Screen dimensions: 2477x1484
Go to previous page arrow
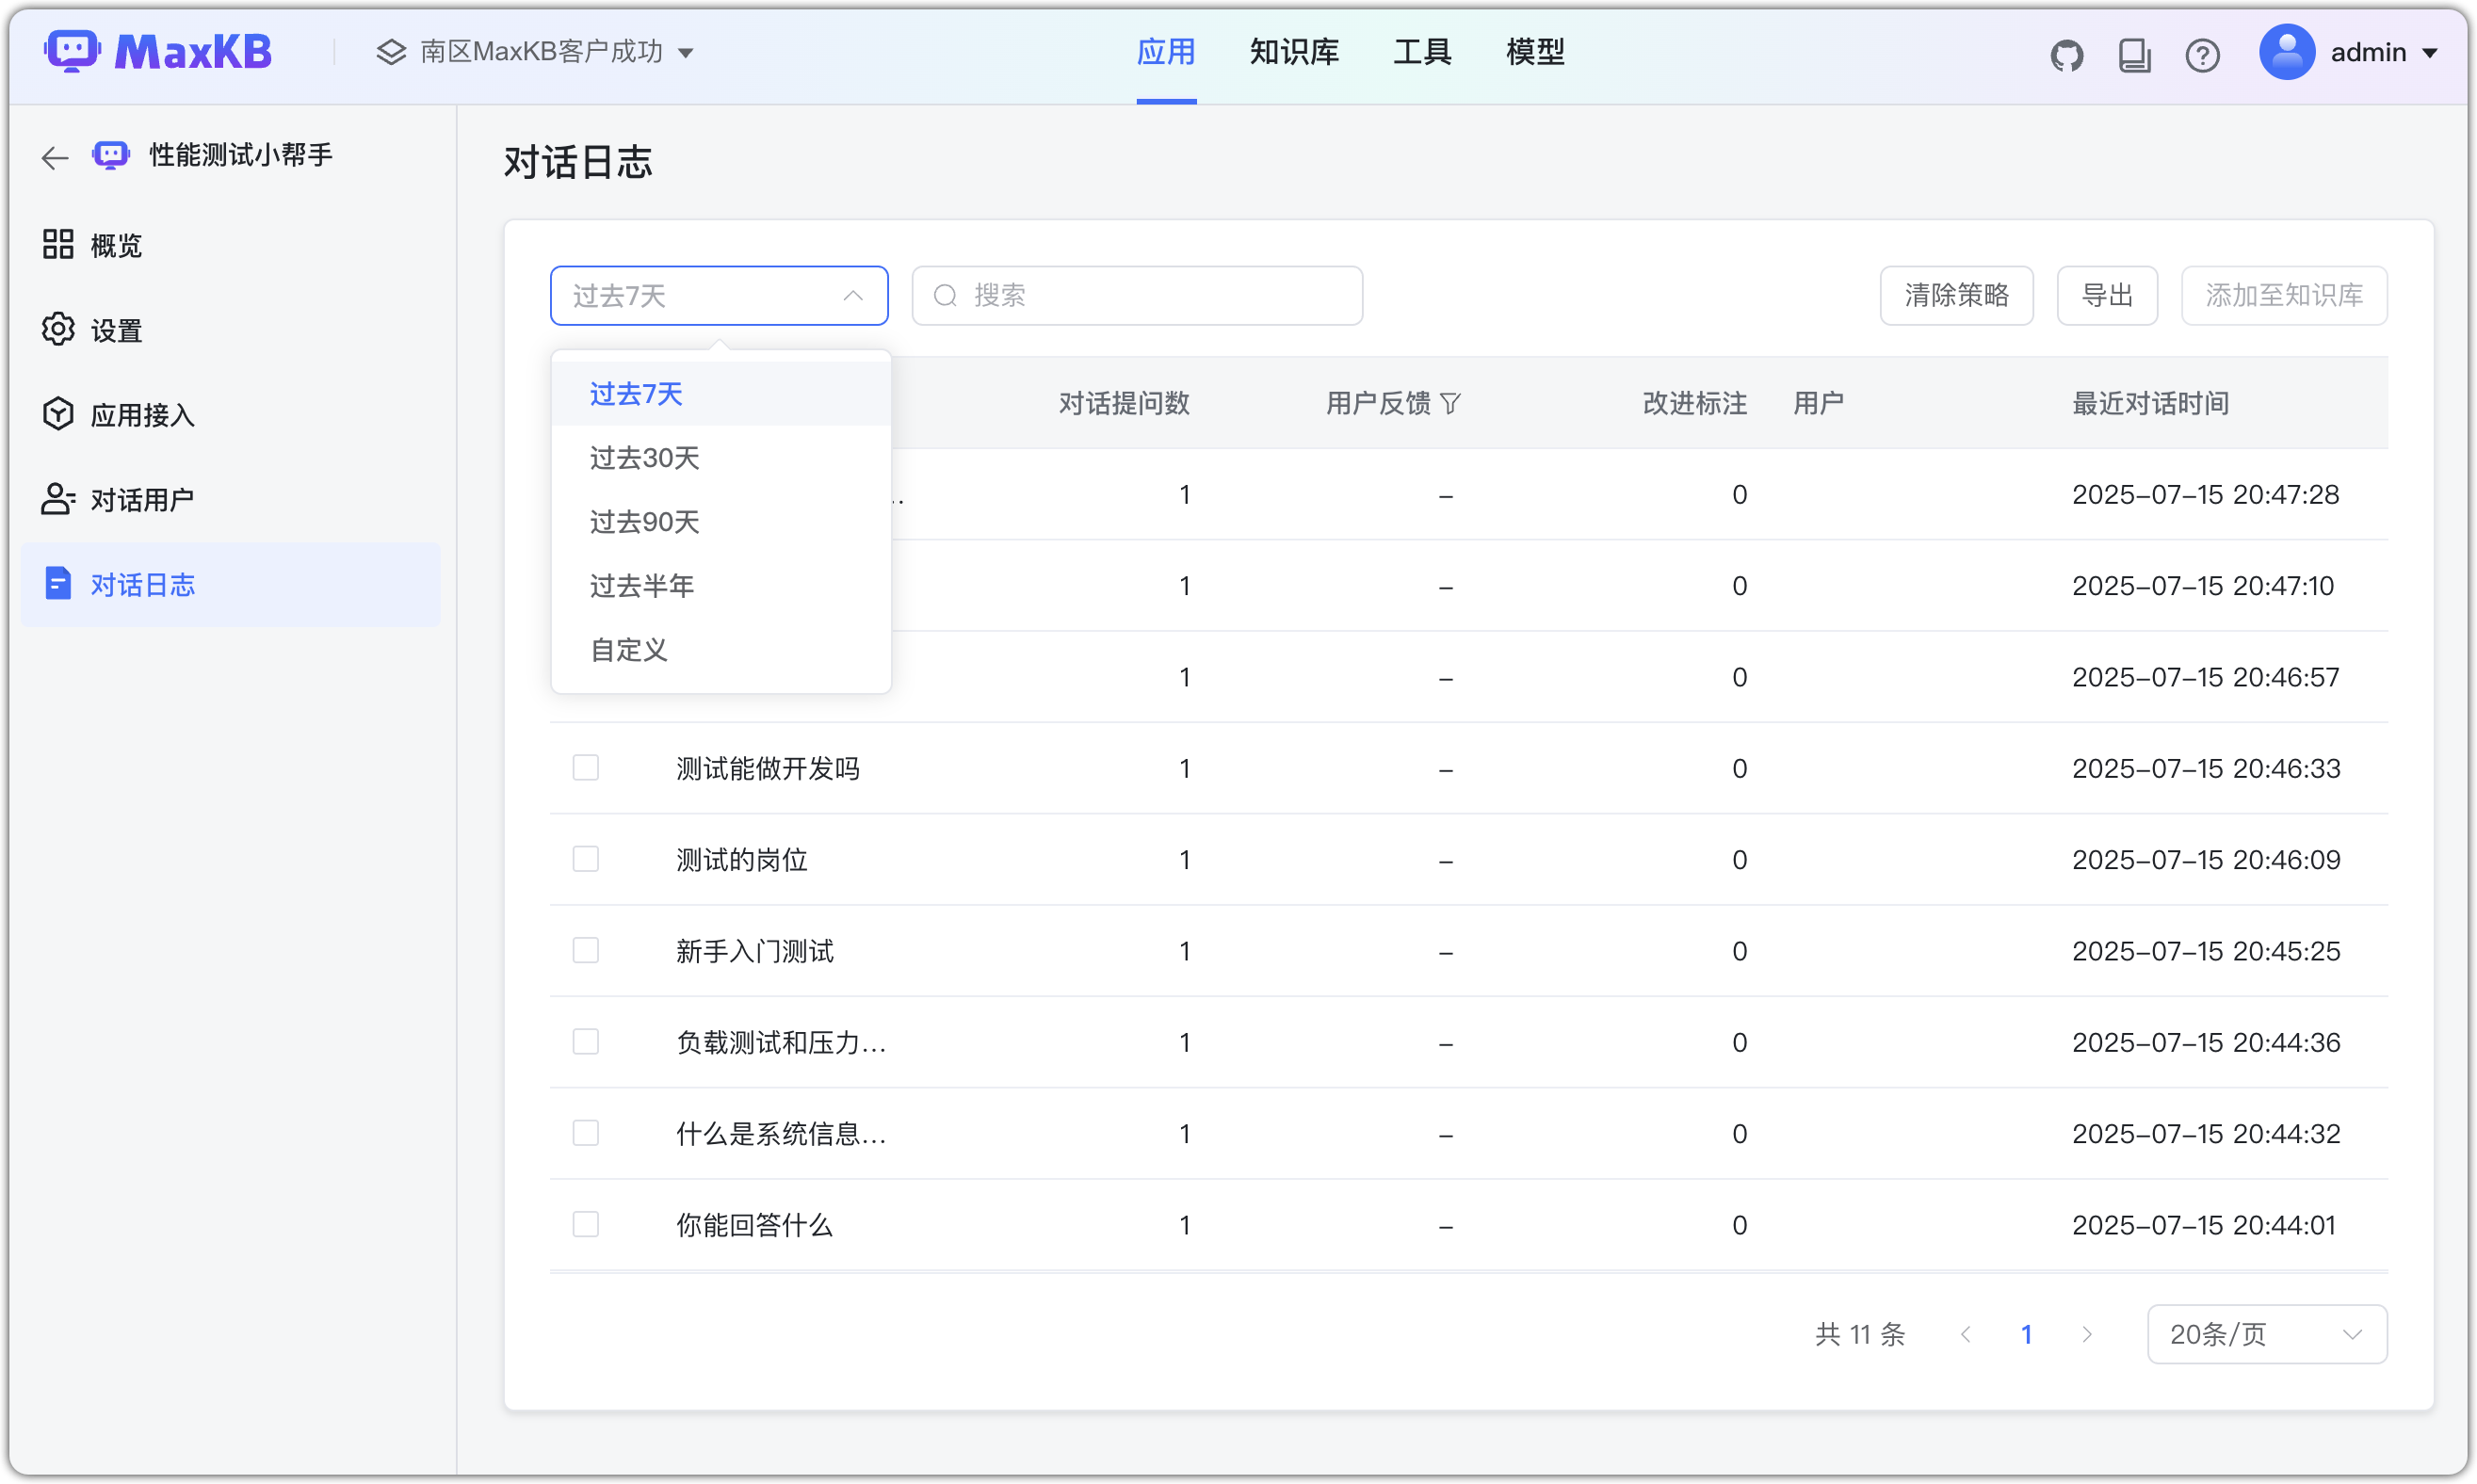[1965, 1335]
